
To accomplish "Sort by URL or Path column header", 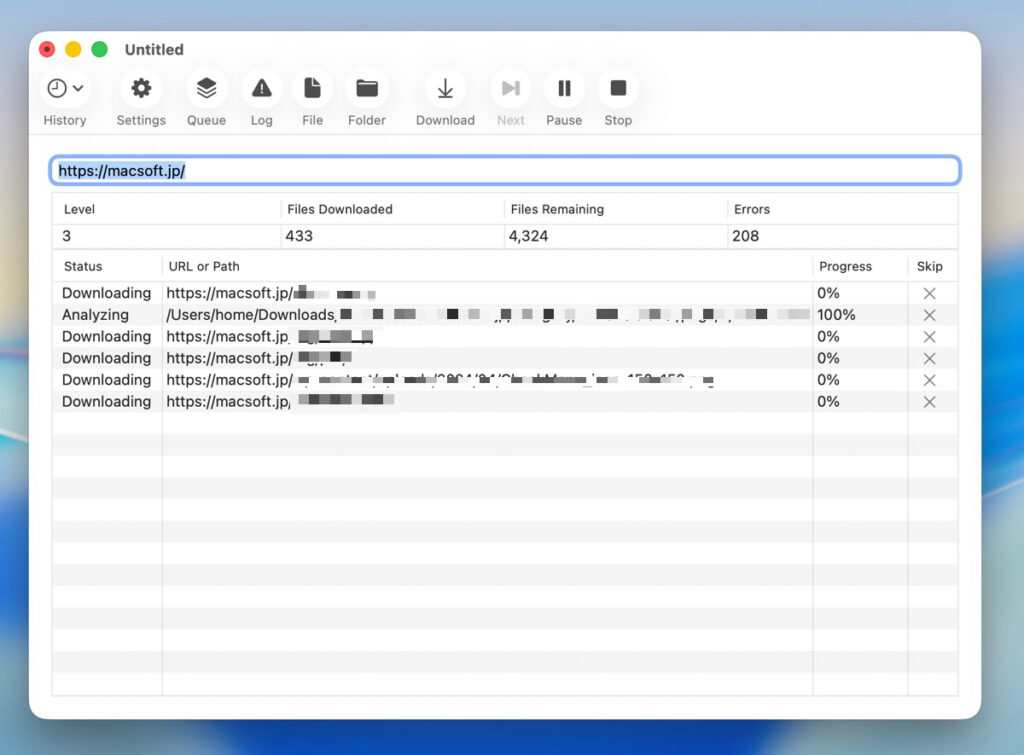I will point(204,267).
